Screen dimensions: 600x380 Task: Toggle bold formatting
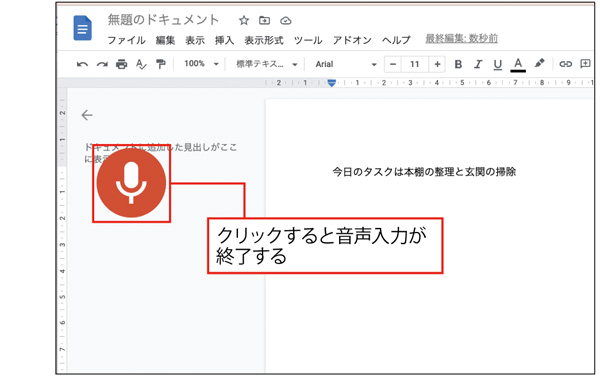[x=458, y=64]
